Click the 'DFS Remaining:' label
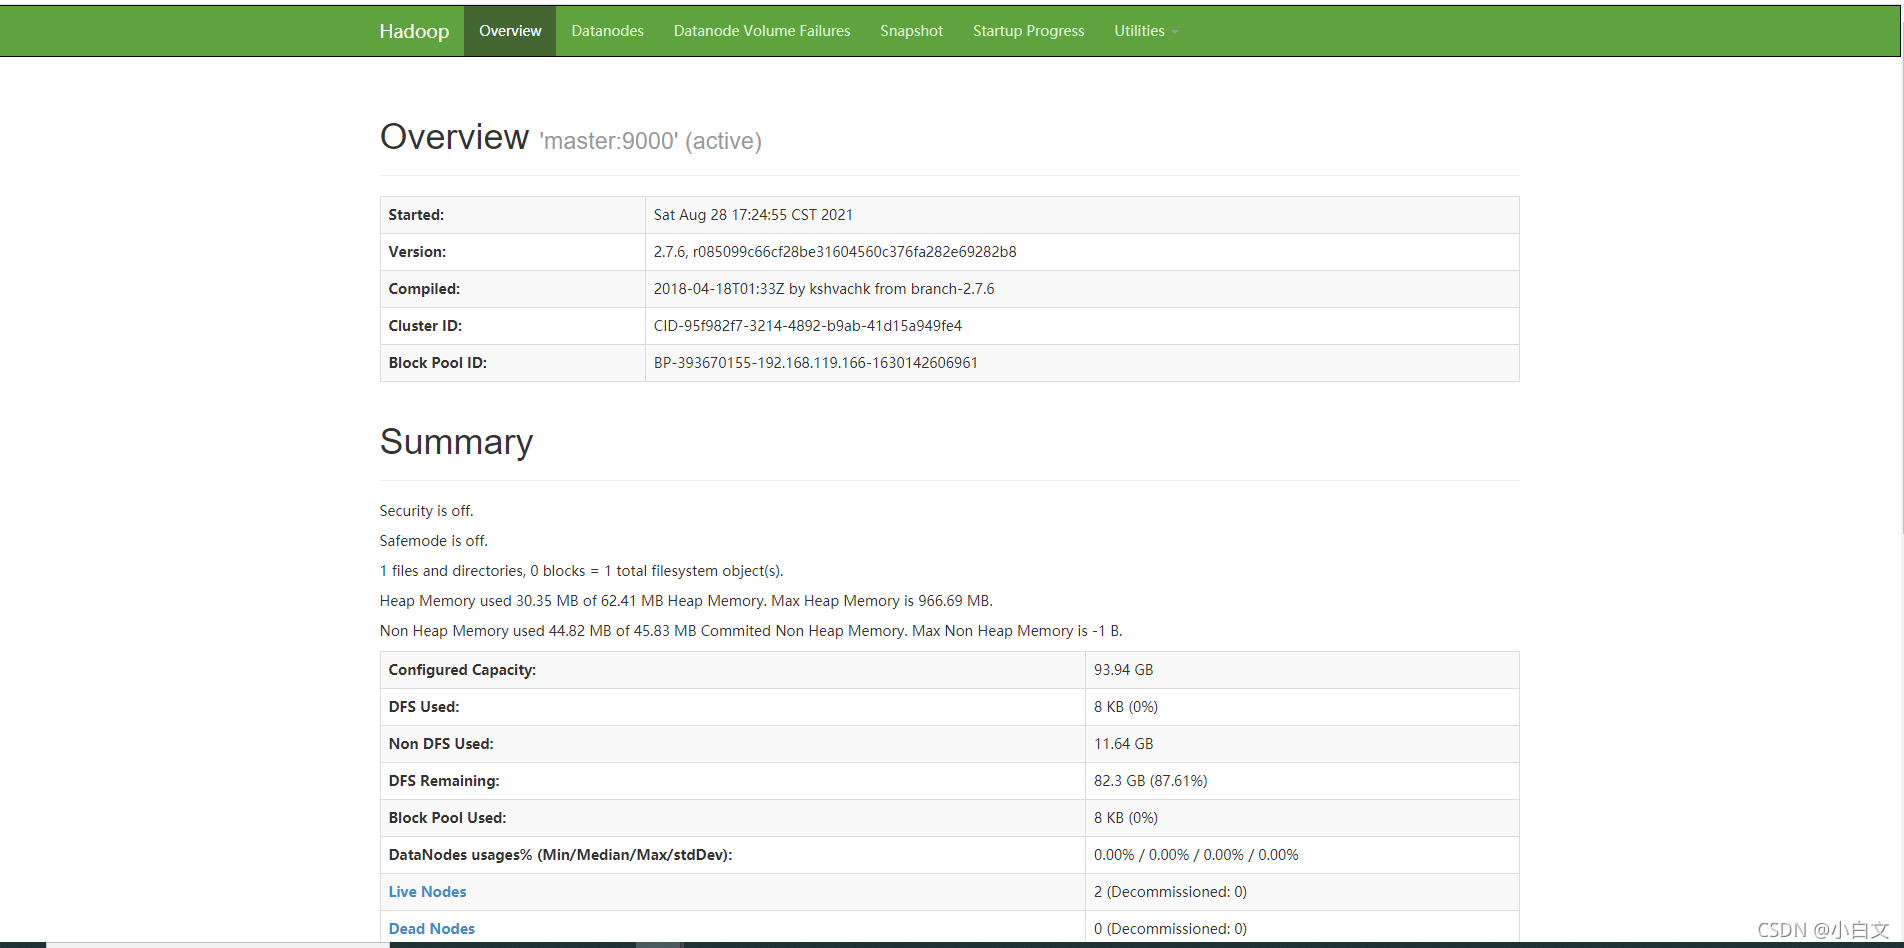 click(444, 781)
